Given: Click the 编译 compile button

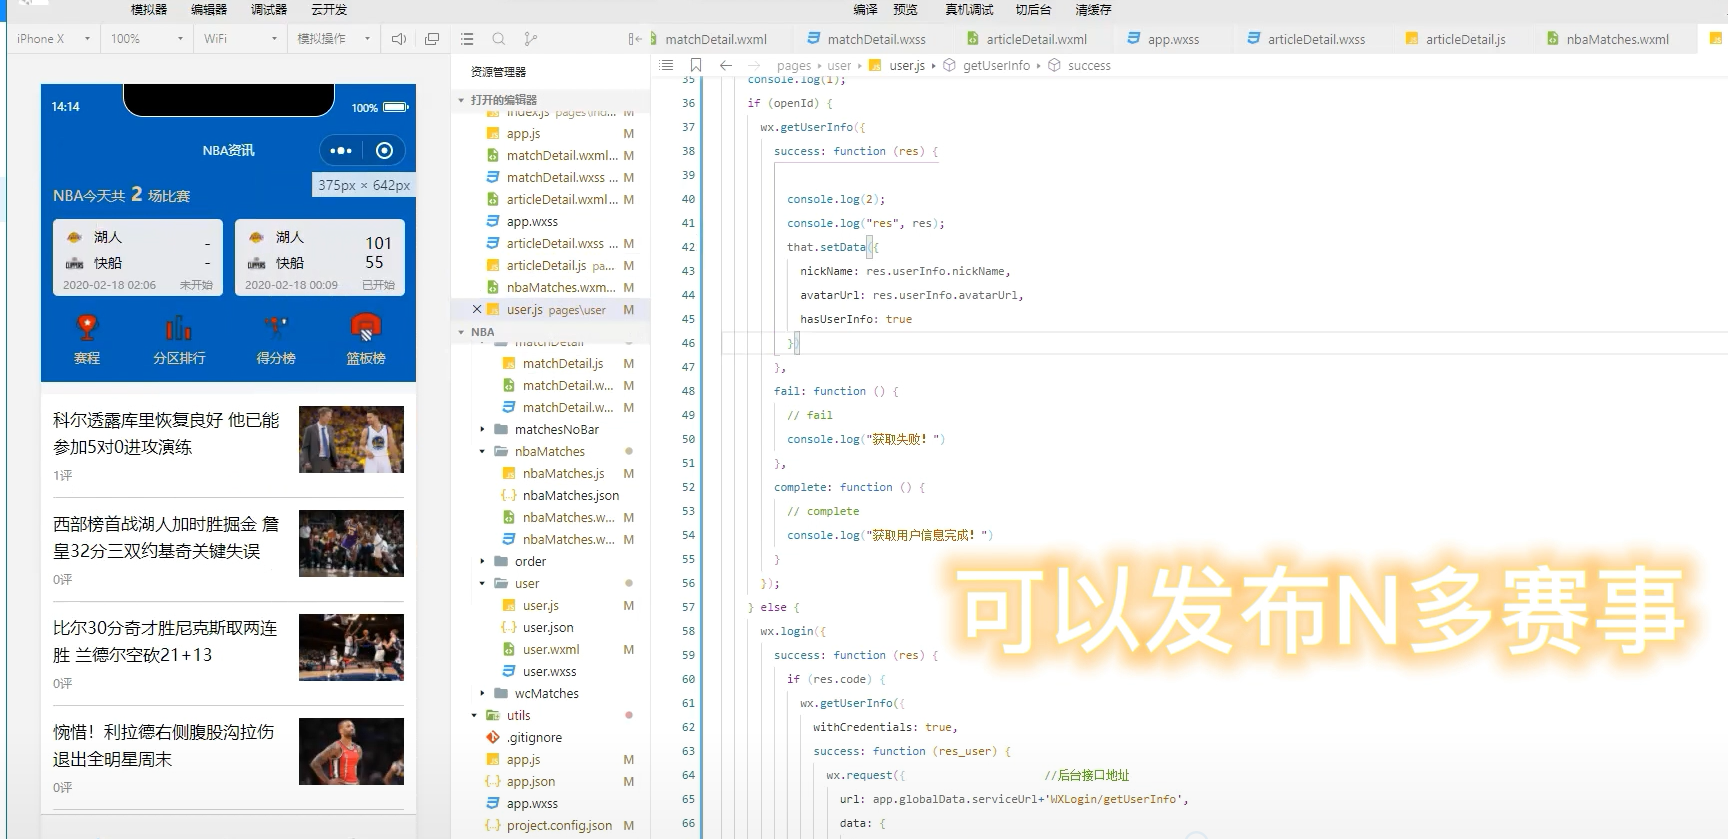Looking at the screenshot, I should click(865, 9).
